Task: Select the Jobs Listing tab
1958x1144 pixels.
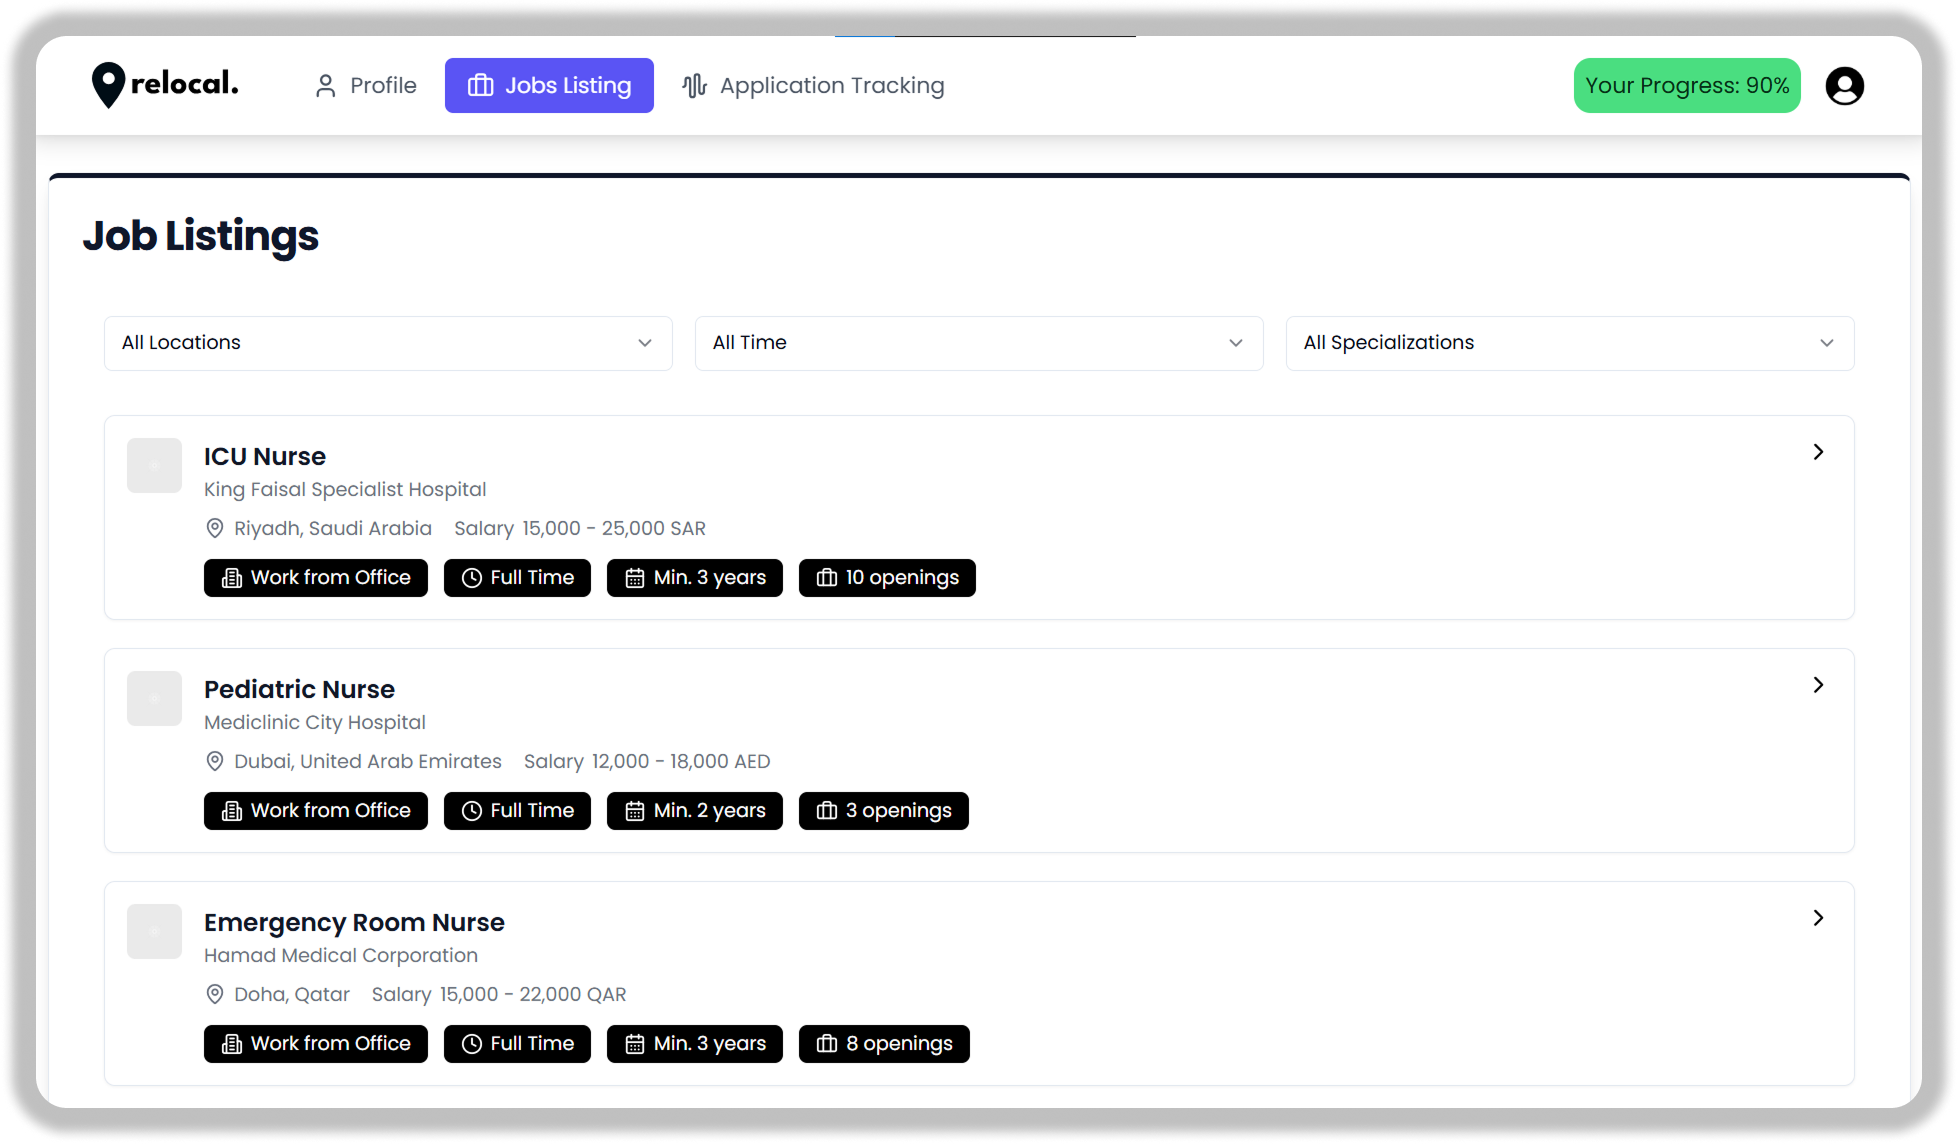Action: pos(549,86)
